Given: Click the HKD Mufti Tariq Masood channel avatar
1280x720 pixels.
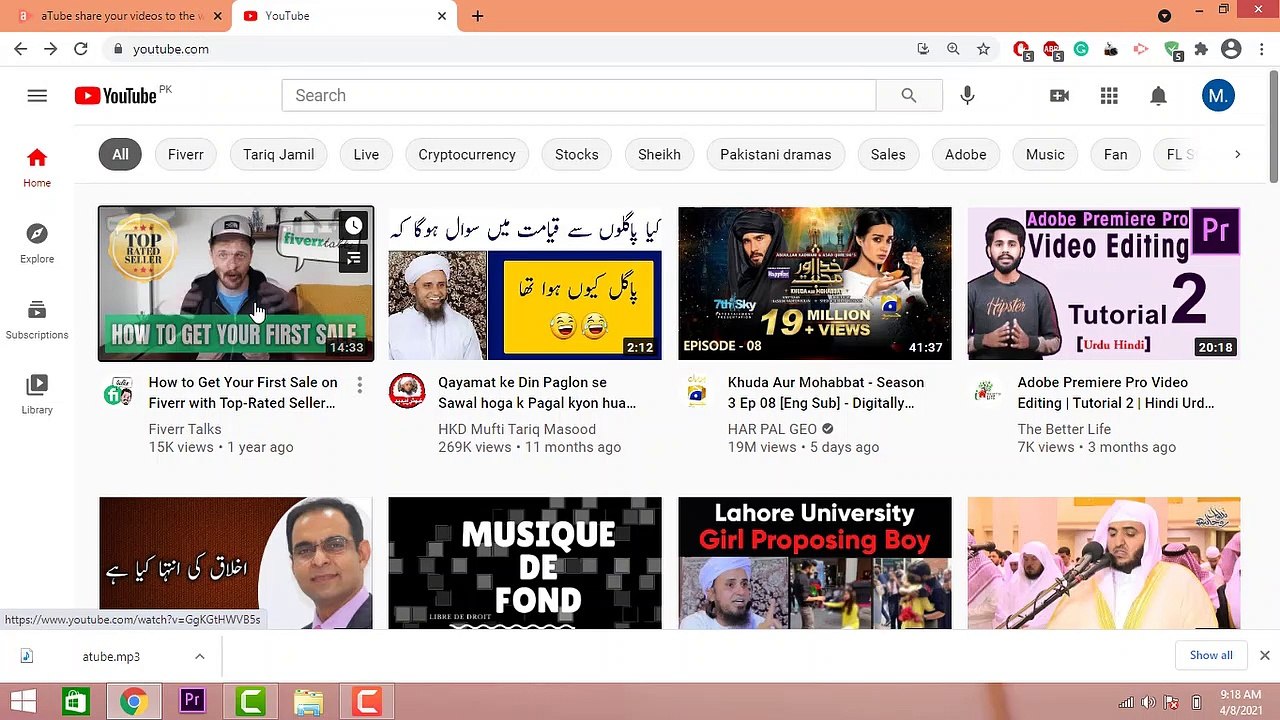Looking at the screenshot, I should pyautogui.click(x=407, y=391).
